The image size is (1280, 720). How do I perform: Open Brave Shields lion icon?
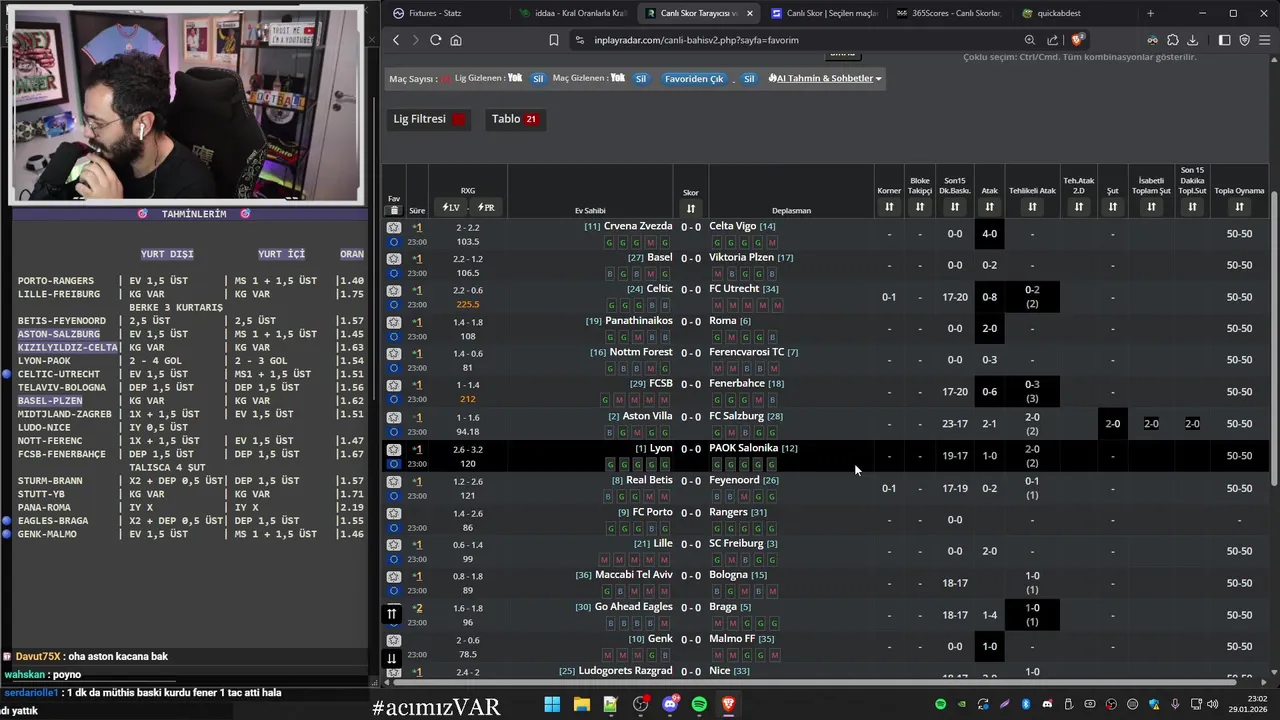click(x=1077, y=40)
